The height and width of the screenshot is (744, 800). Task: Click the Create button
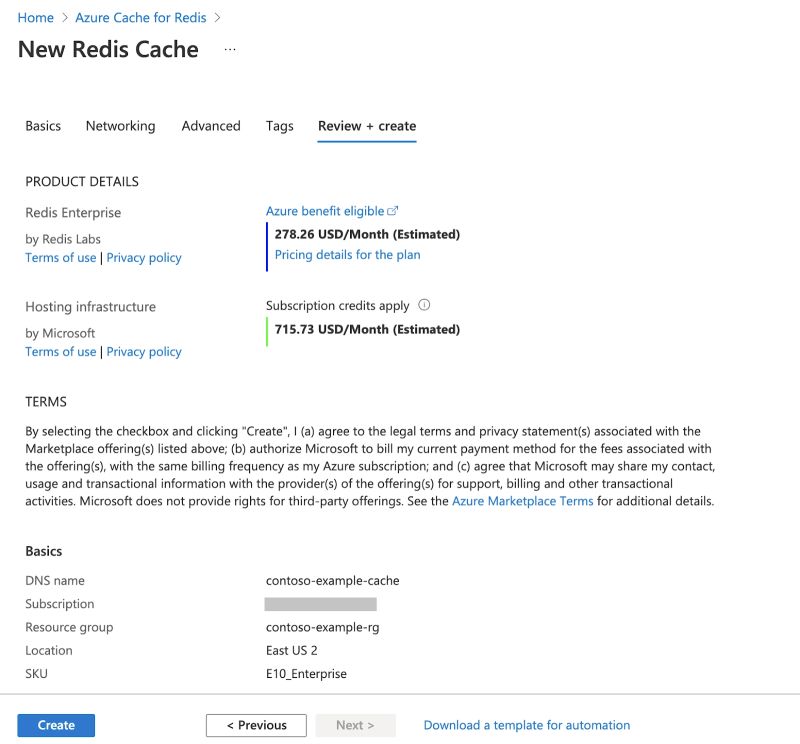tap(56, 725)
